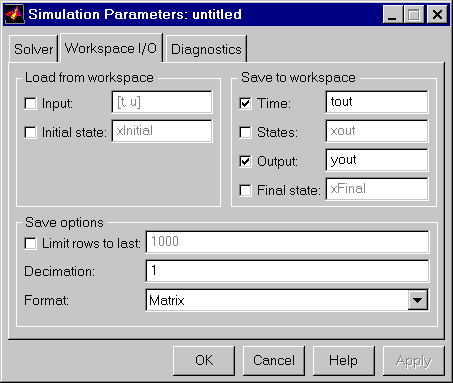The image size is (453, 383).
Task: Enable the Input checkbox
Action: (30, 103)
